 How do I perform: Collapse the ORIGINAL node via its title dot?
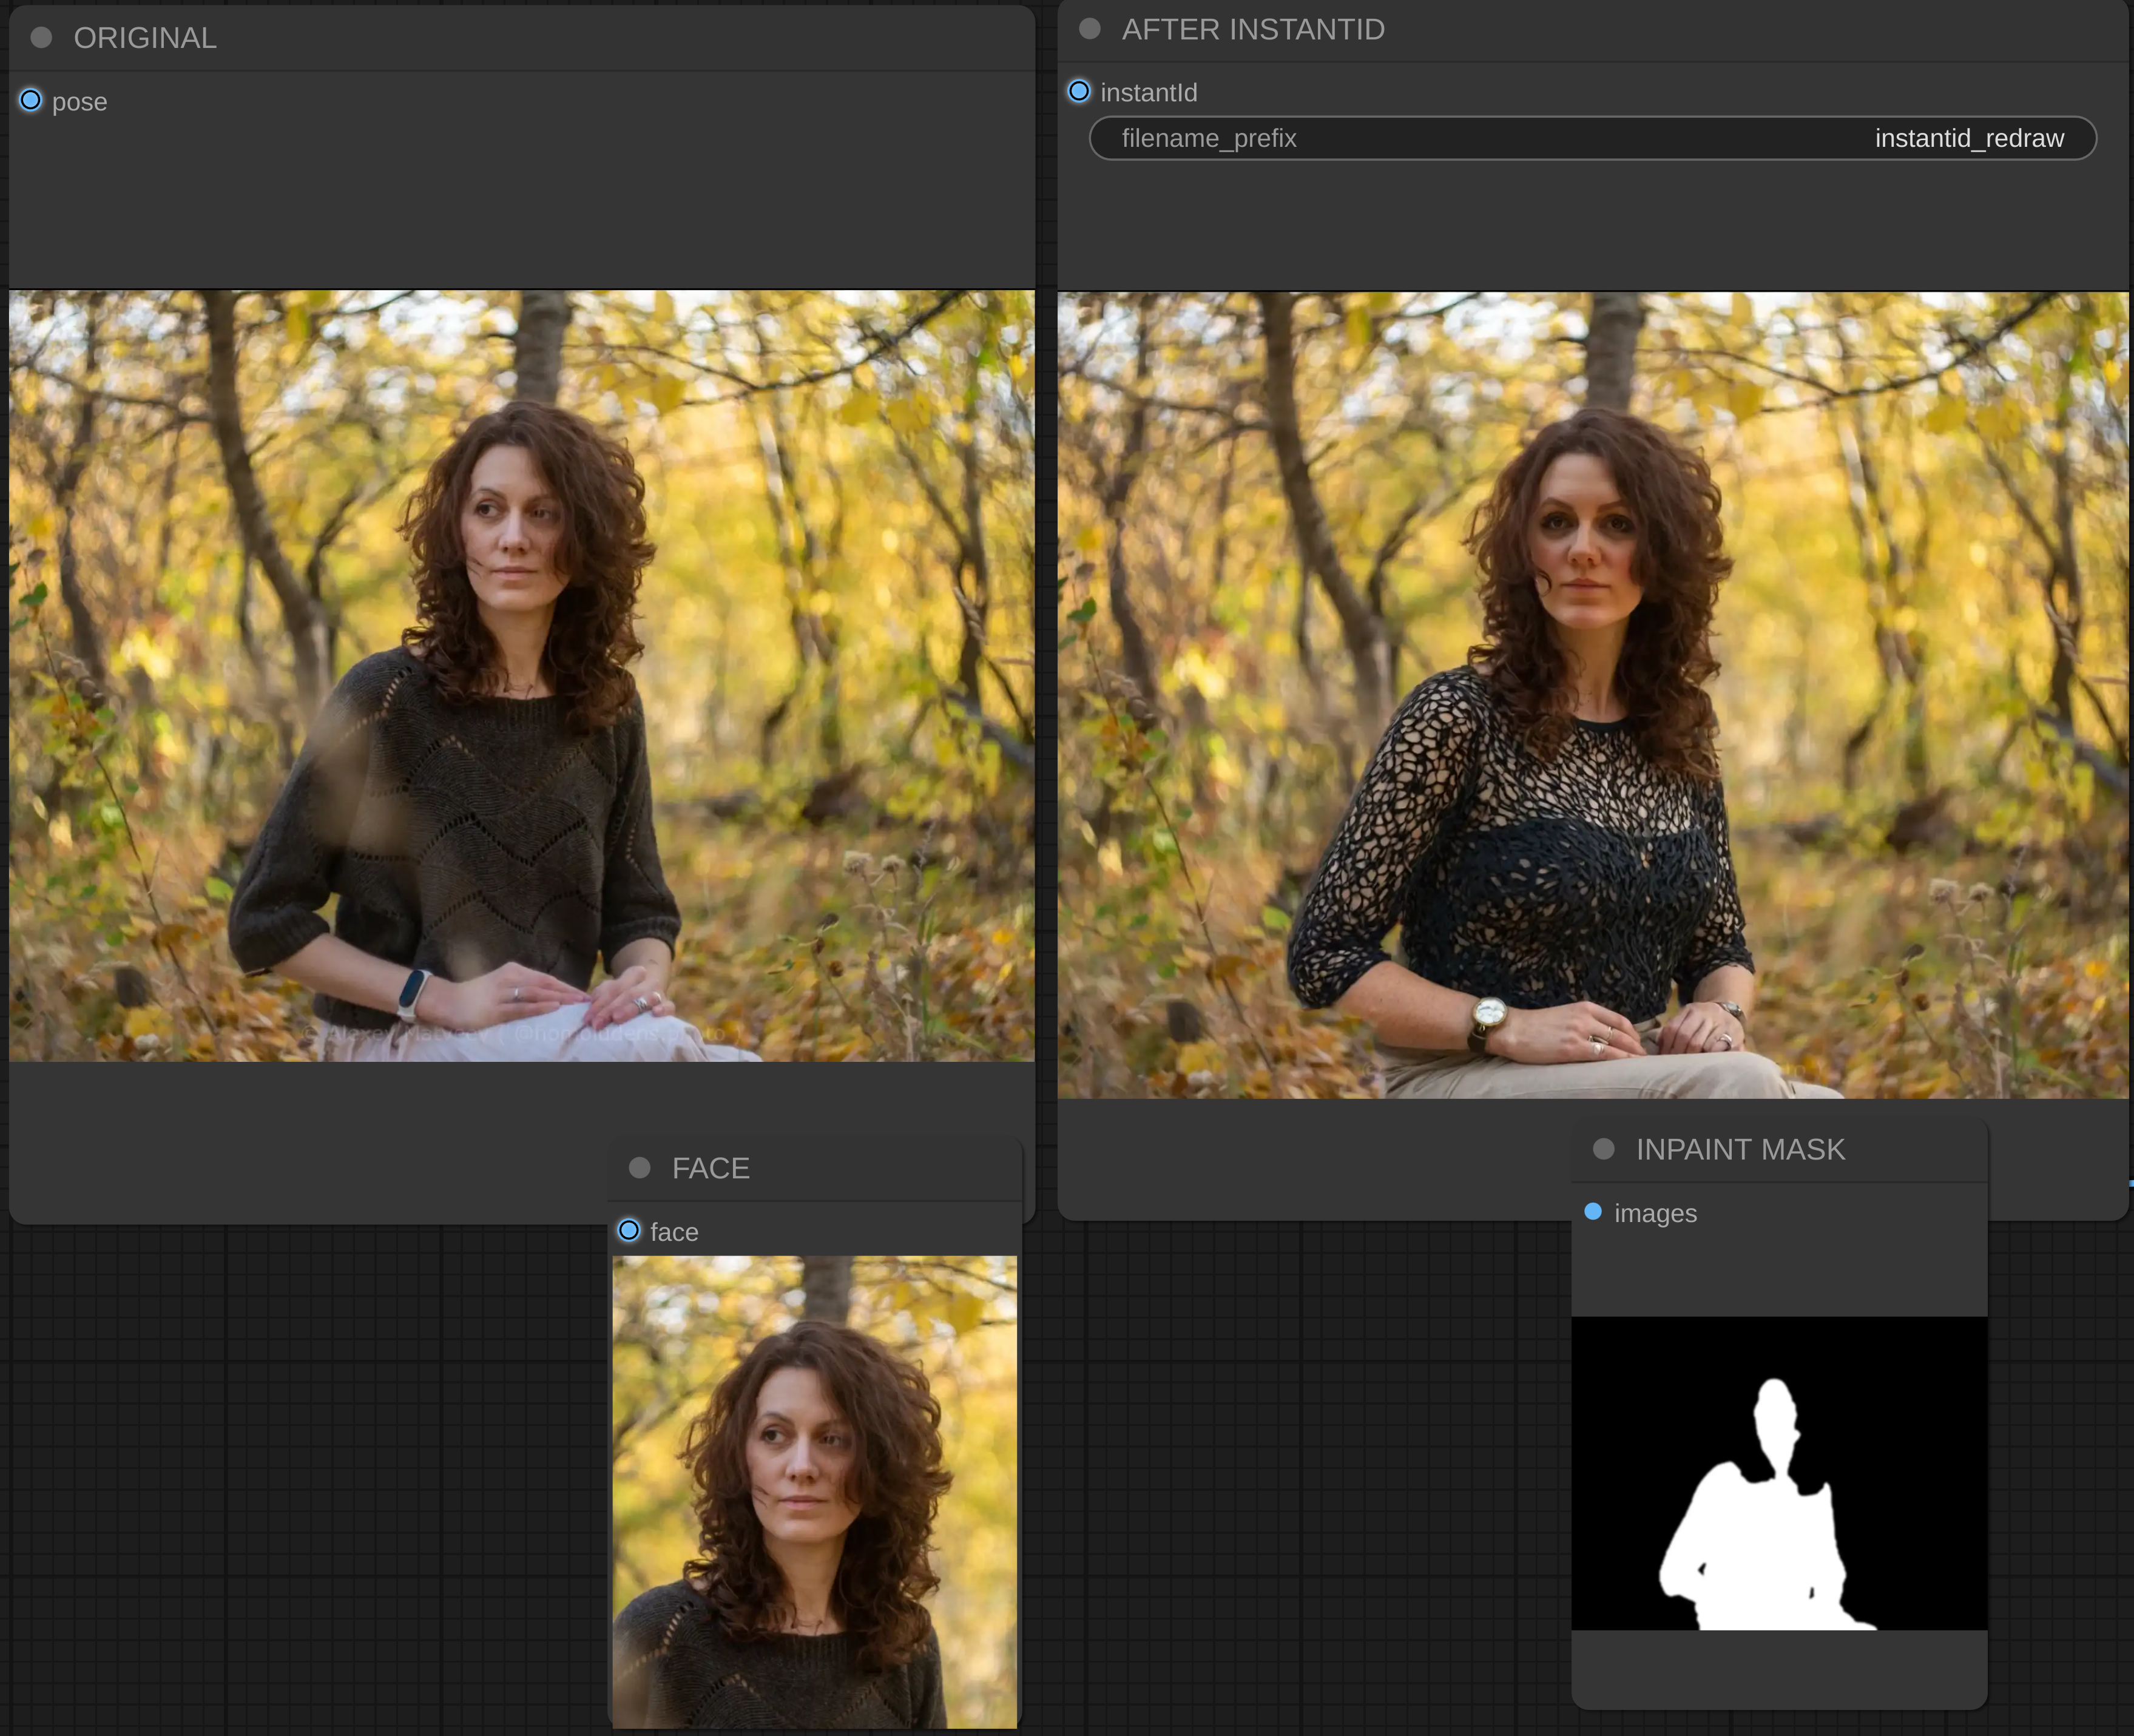[x=41, y=38]
